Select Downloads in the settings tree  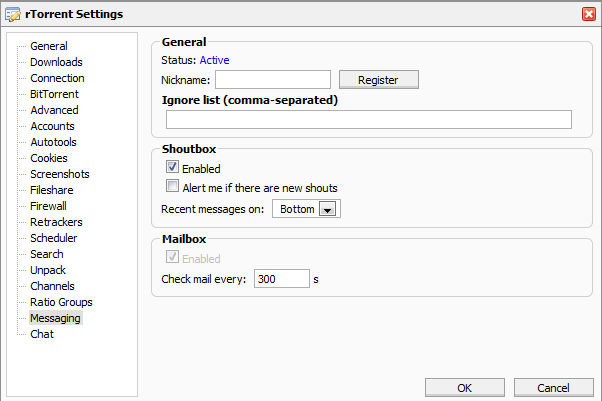pyautogui.click(x=56, y=62)
